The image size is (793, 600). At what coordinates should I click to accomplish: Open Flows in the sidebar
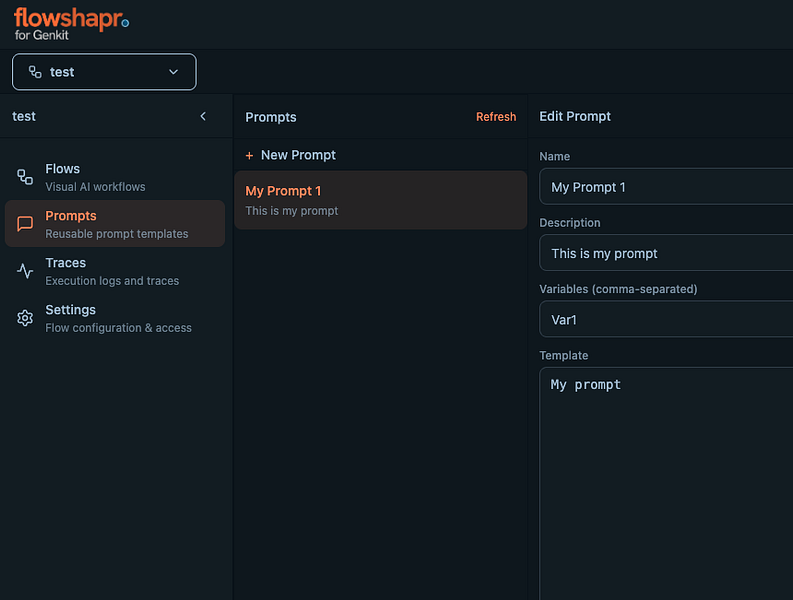coord(115,177)
